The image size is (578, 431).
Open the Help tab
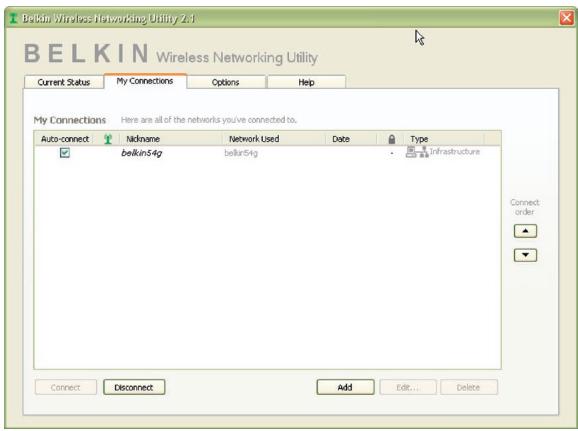pos(306,82)
